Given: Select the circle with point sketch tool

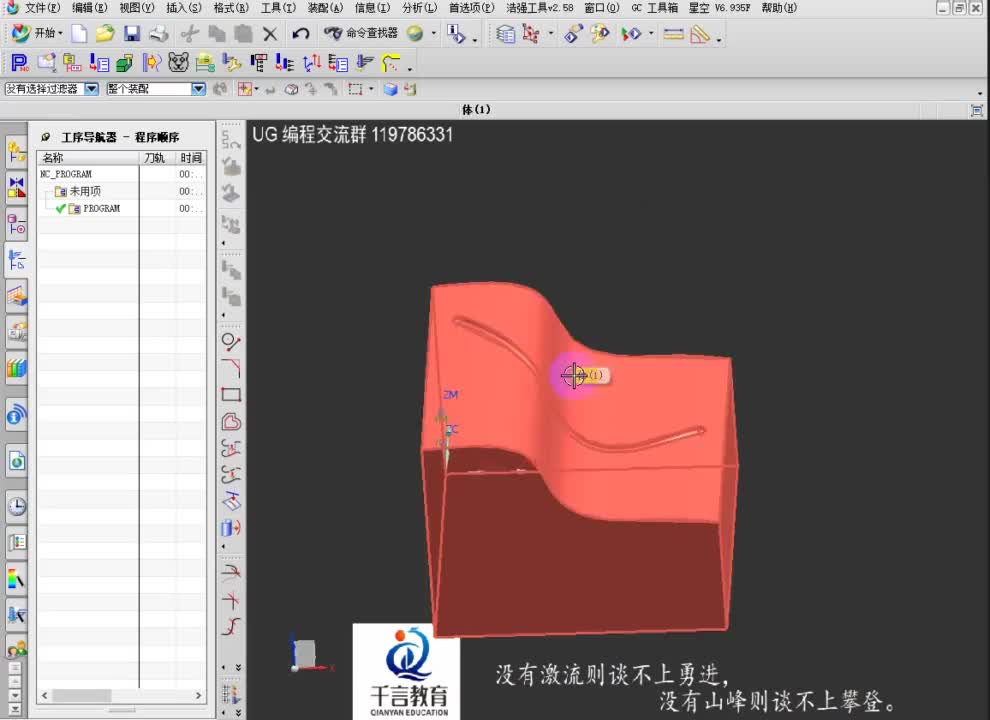Looking at the screenshot, I should point(231,342).
